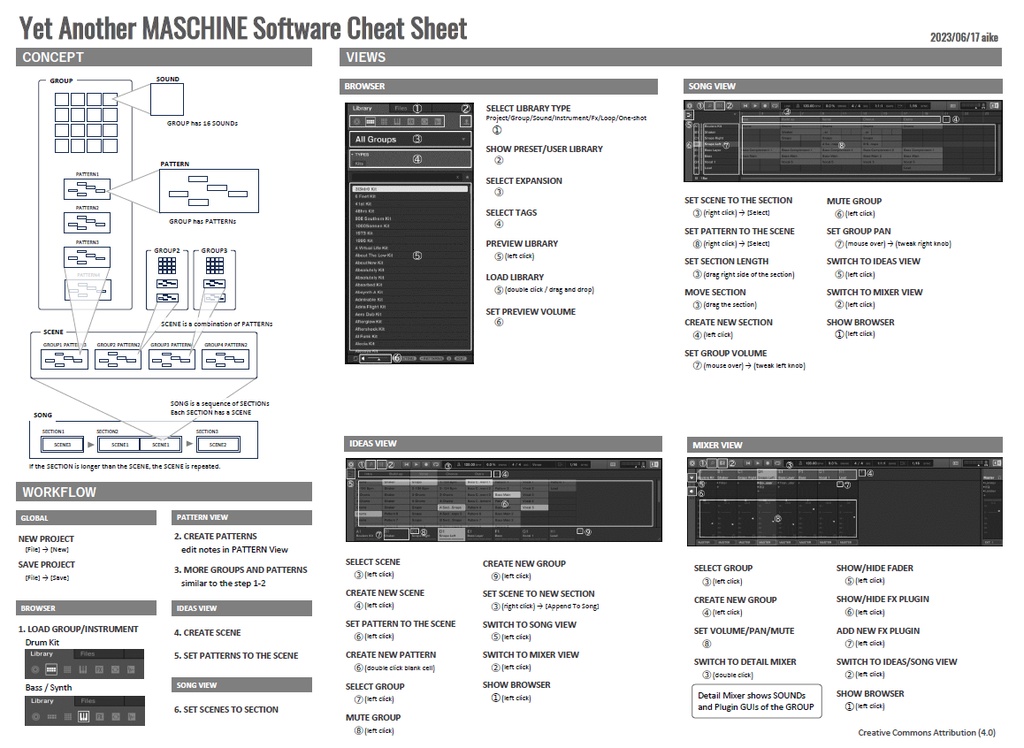Select 808 Southern Kit in the Browser list
The height and width of the screenshot is (748, 1024).
375,218
